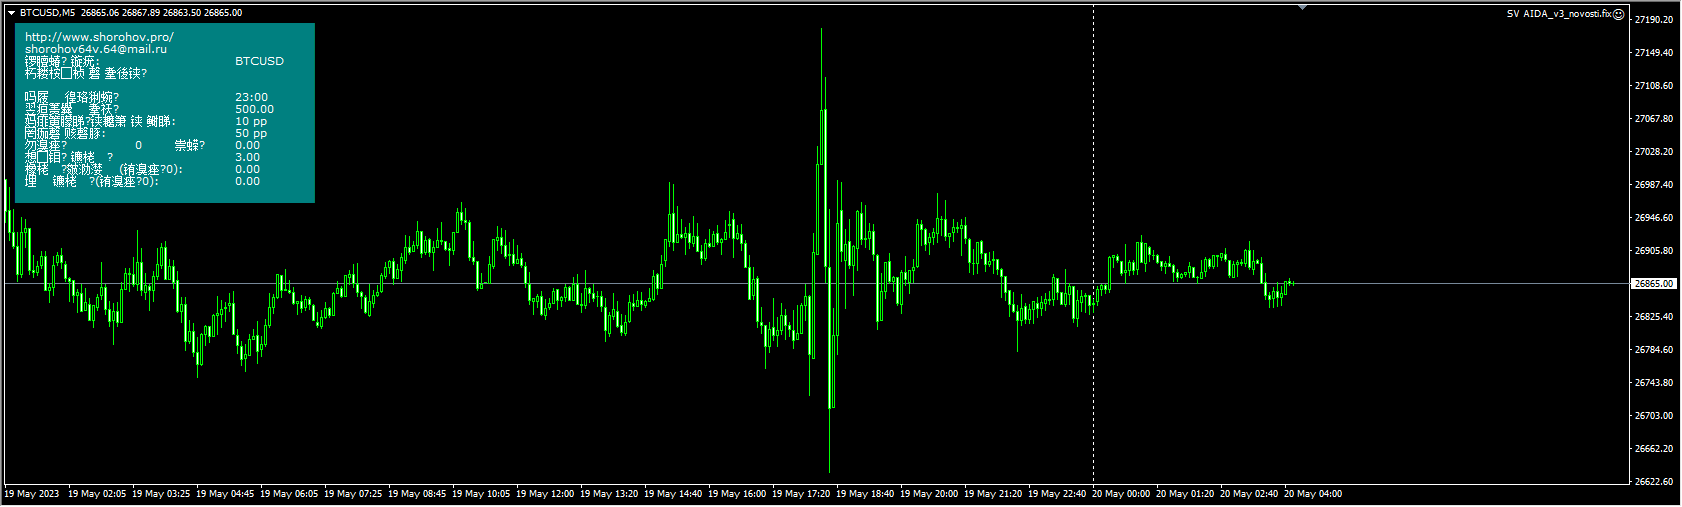Click the 20 May 01:20 time label
The width and height of the screenshot is (1682, 507).
pos(1185,494)
